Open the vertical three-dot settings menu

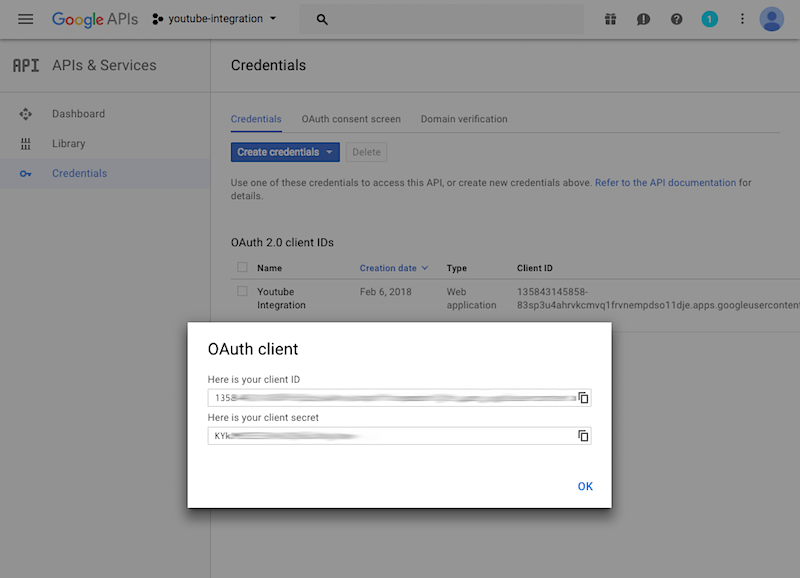742,19
